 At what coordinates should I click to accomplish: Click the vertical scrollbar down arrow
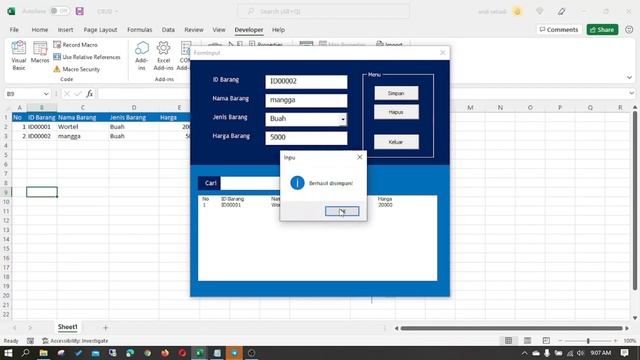(635, 318)
